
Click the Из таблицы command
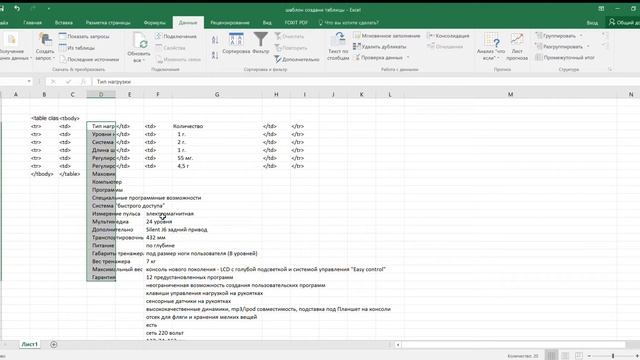coord(77,48)
